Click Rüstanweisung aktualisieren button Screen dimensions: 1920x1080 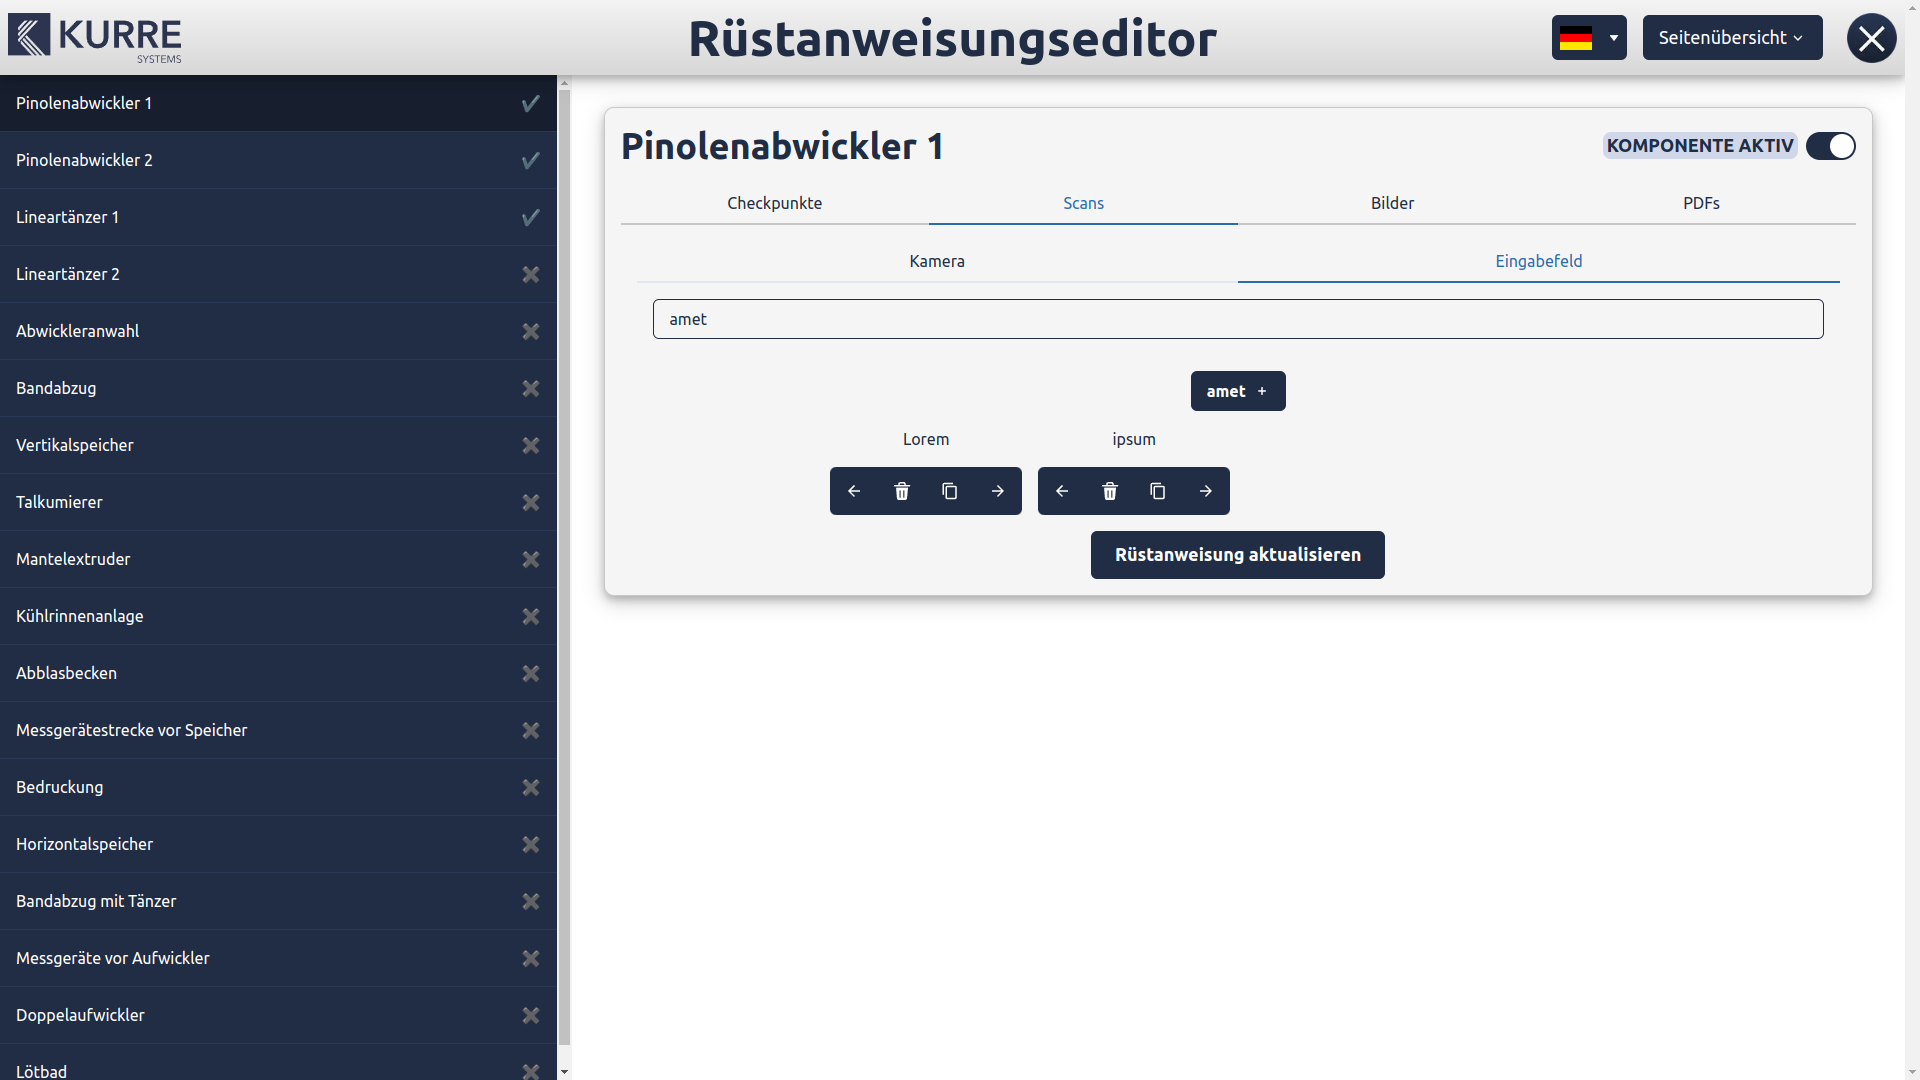pyautogui.click(x=1237, y=555)
